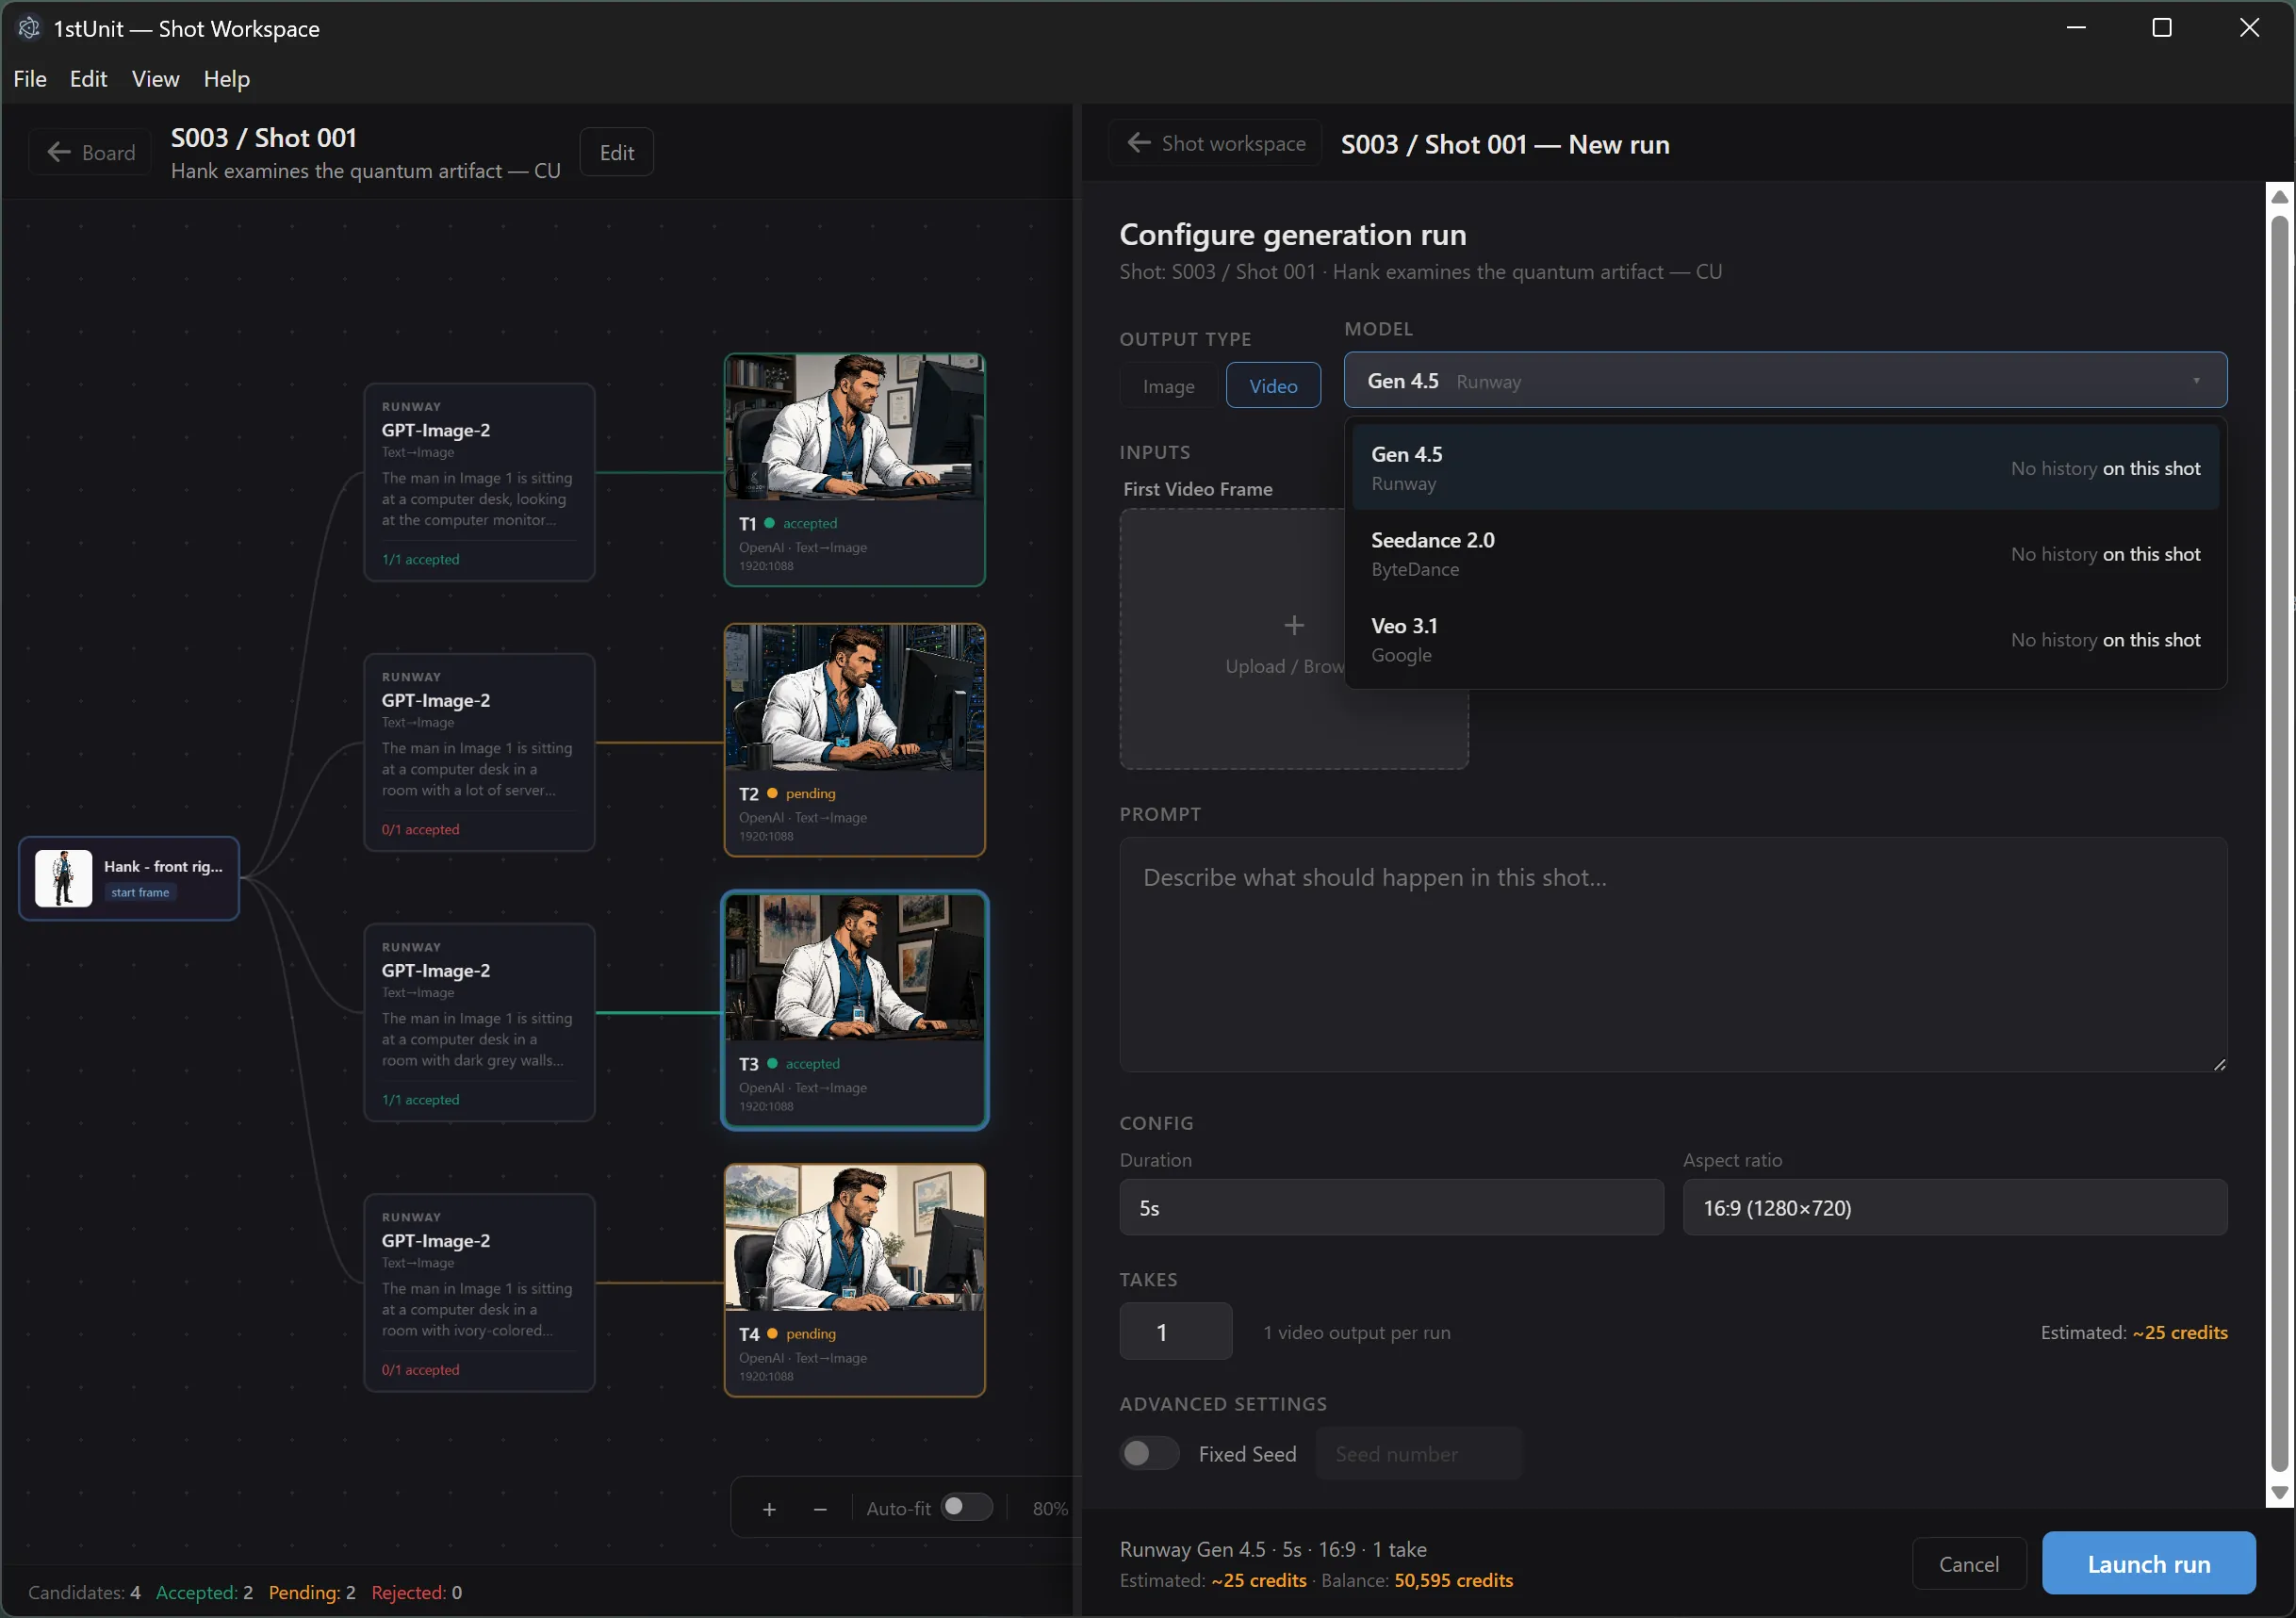Maximize the 1stUnit window

(2161, 28)
